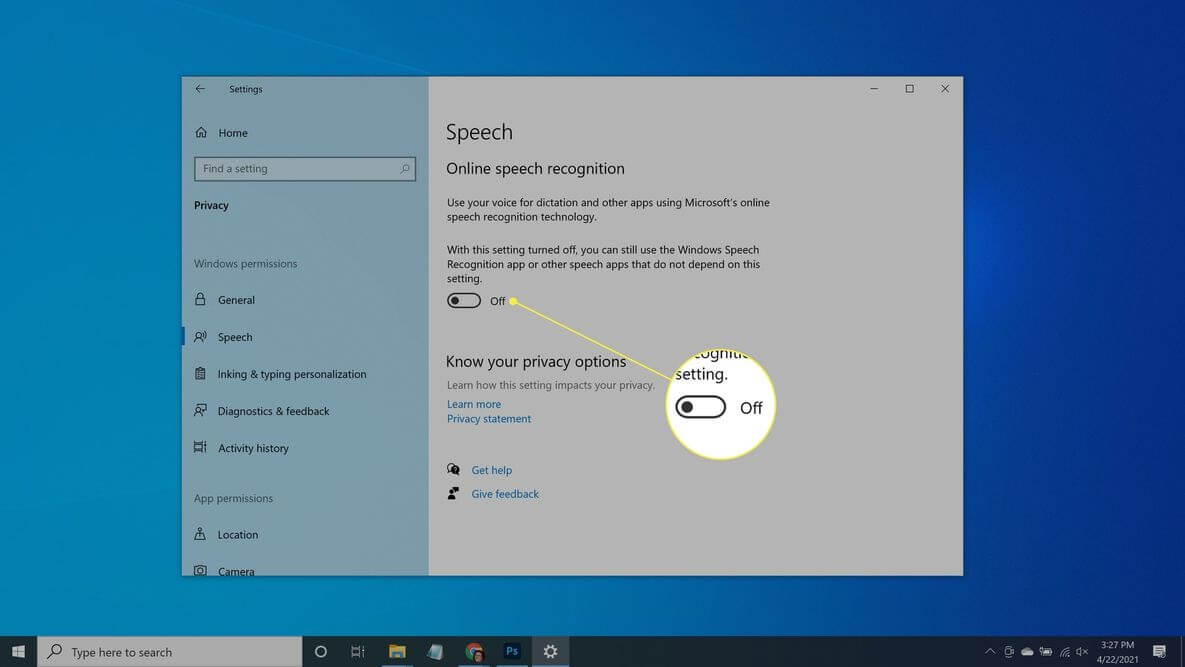Select Speech in sidebar
This screenshot has height=667, width=1185.
click(x=234, y=337)
